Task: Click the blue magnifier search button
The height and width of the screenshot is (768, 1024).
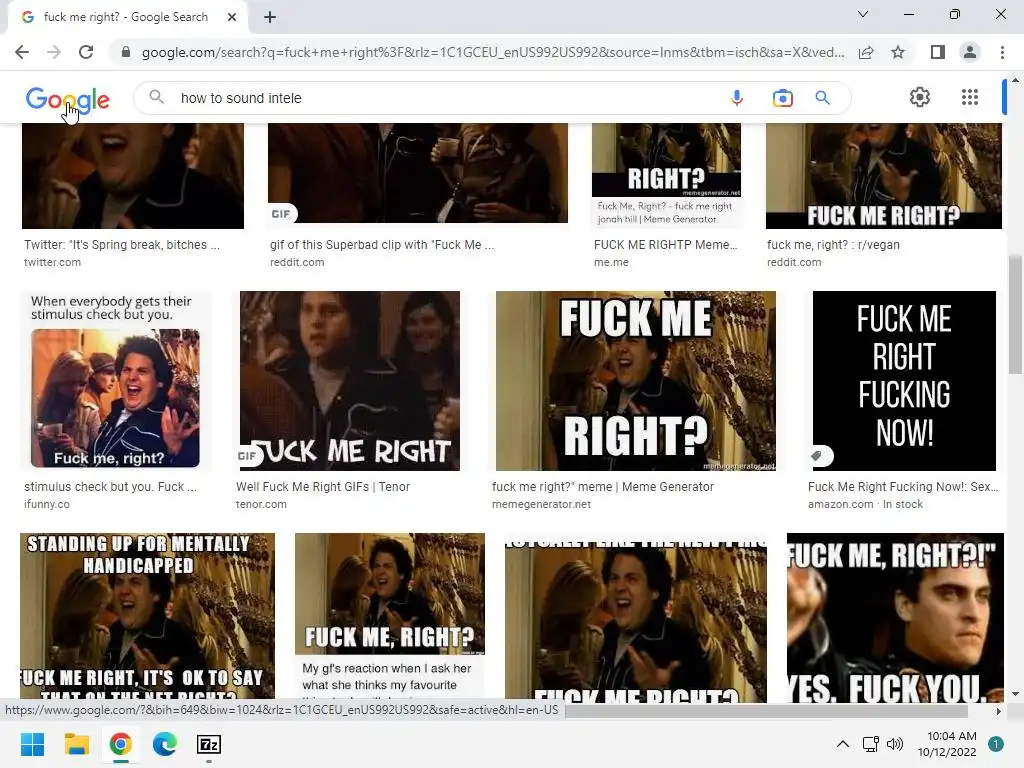Action: pyautogui.click(x=822, y=98)
